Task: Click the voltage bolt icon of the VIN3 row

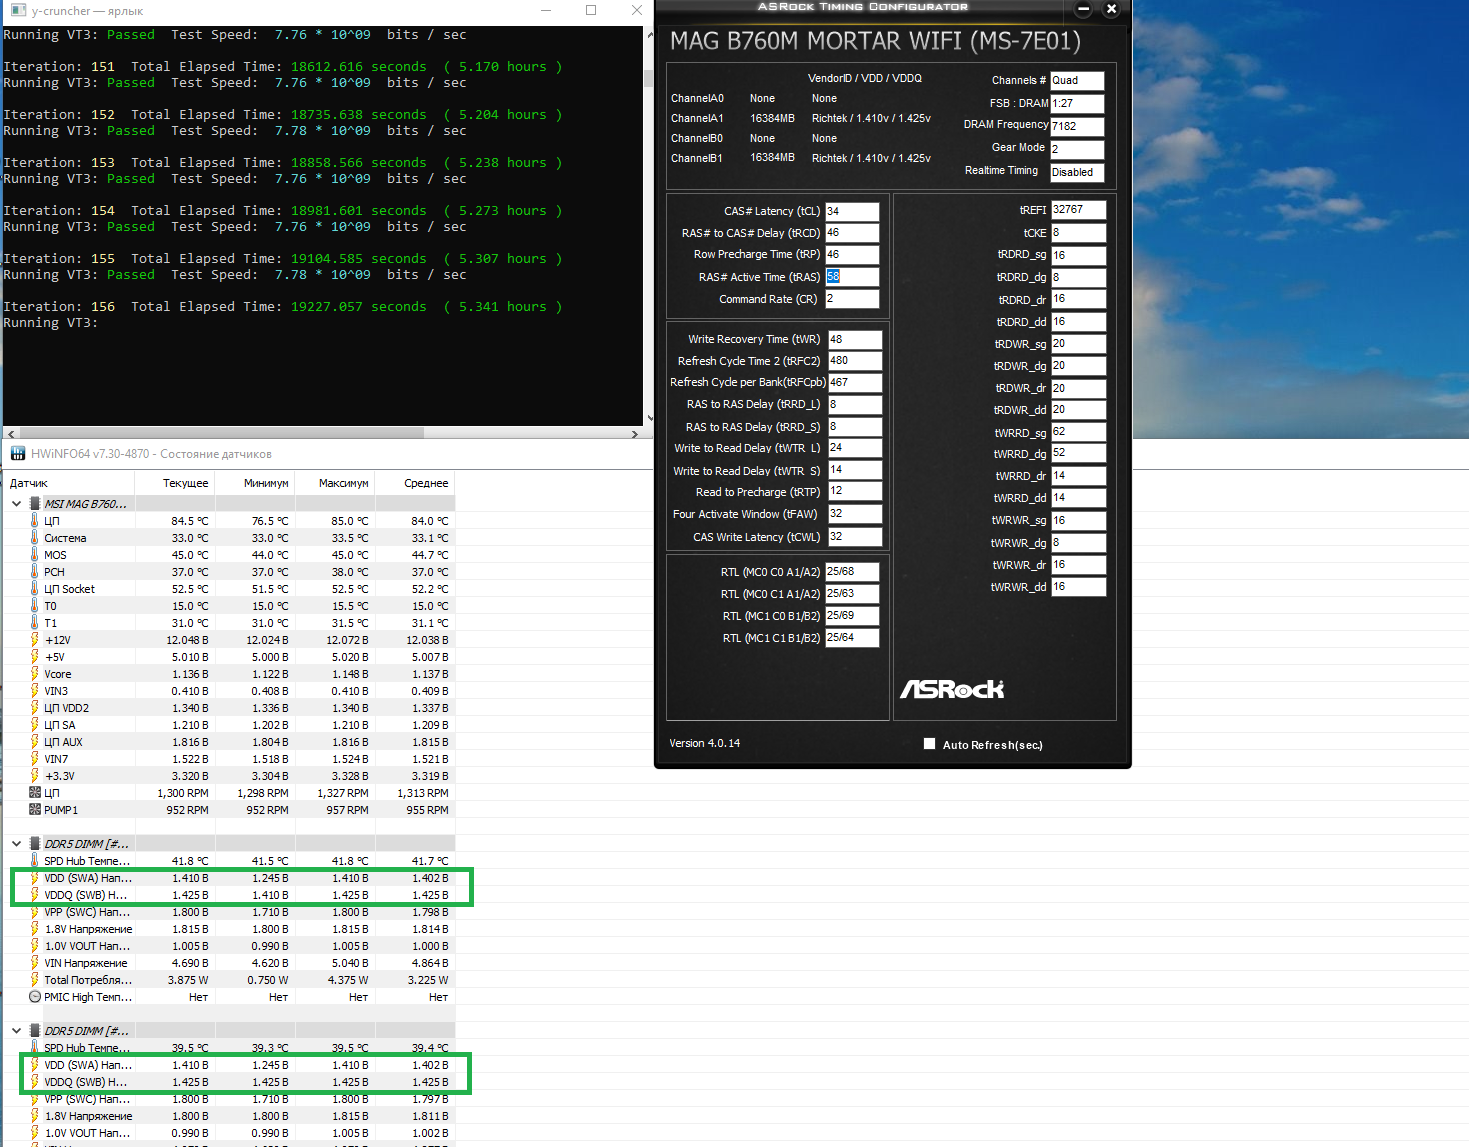Action: 35,691
